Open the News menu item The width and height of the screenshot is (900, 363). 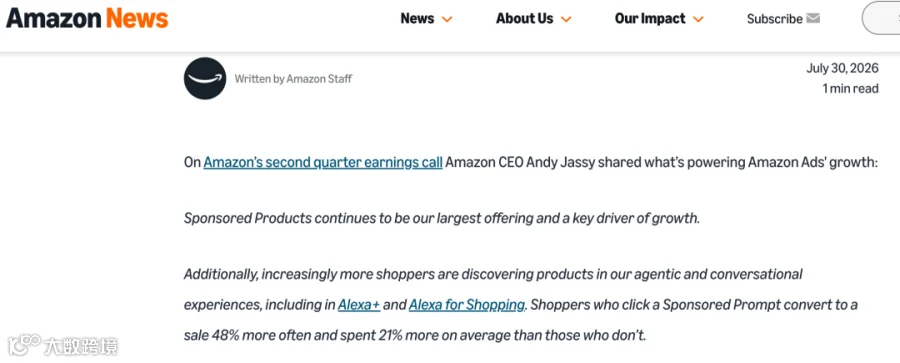[x=417, y=18]
